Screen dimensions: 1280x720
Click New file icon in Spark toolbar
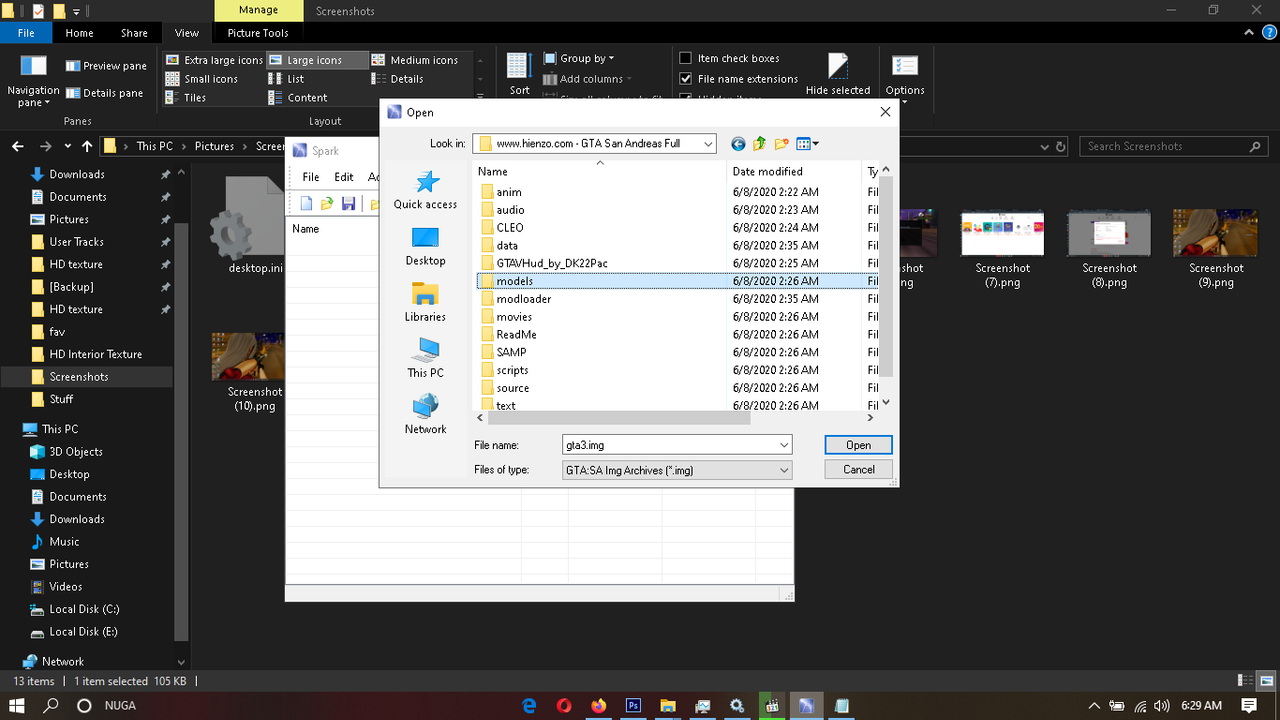coord(306,204)
